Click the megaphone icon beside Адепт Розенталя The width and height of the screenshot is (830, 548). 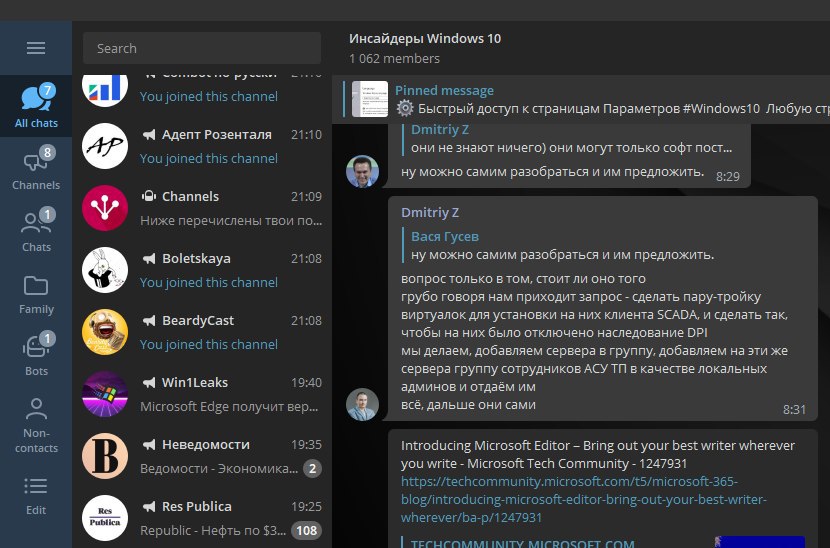coord(149,135)
